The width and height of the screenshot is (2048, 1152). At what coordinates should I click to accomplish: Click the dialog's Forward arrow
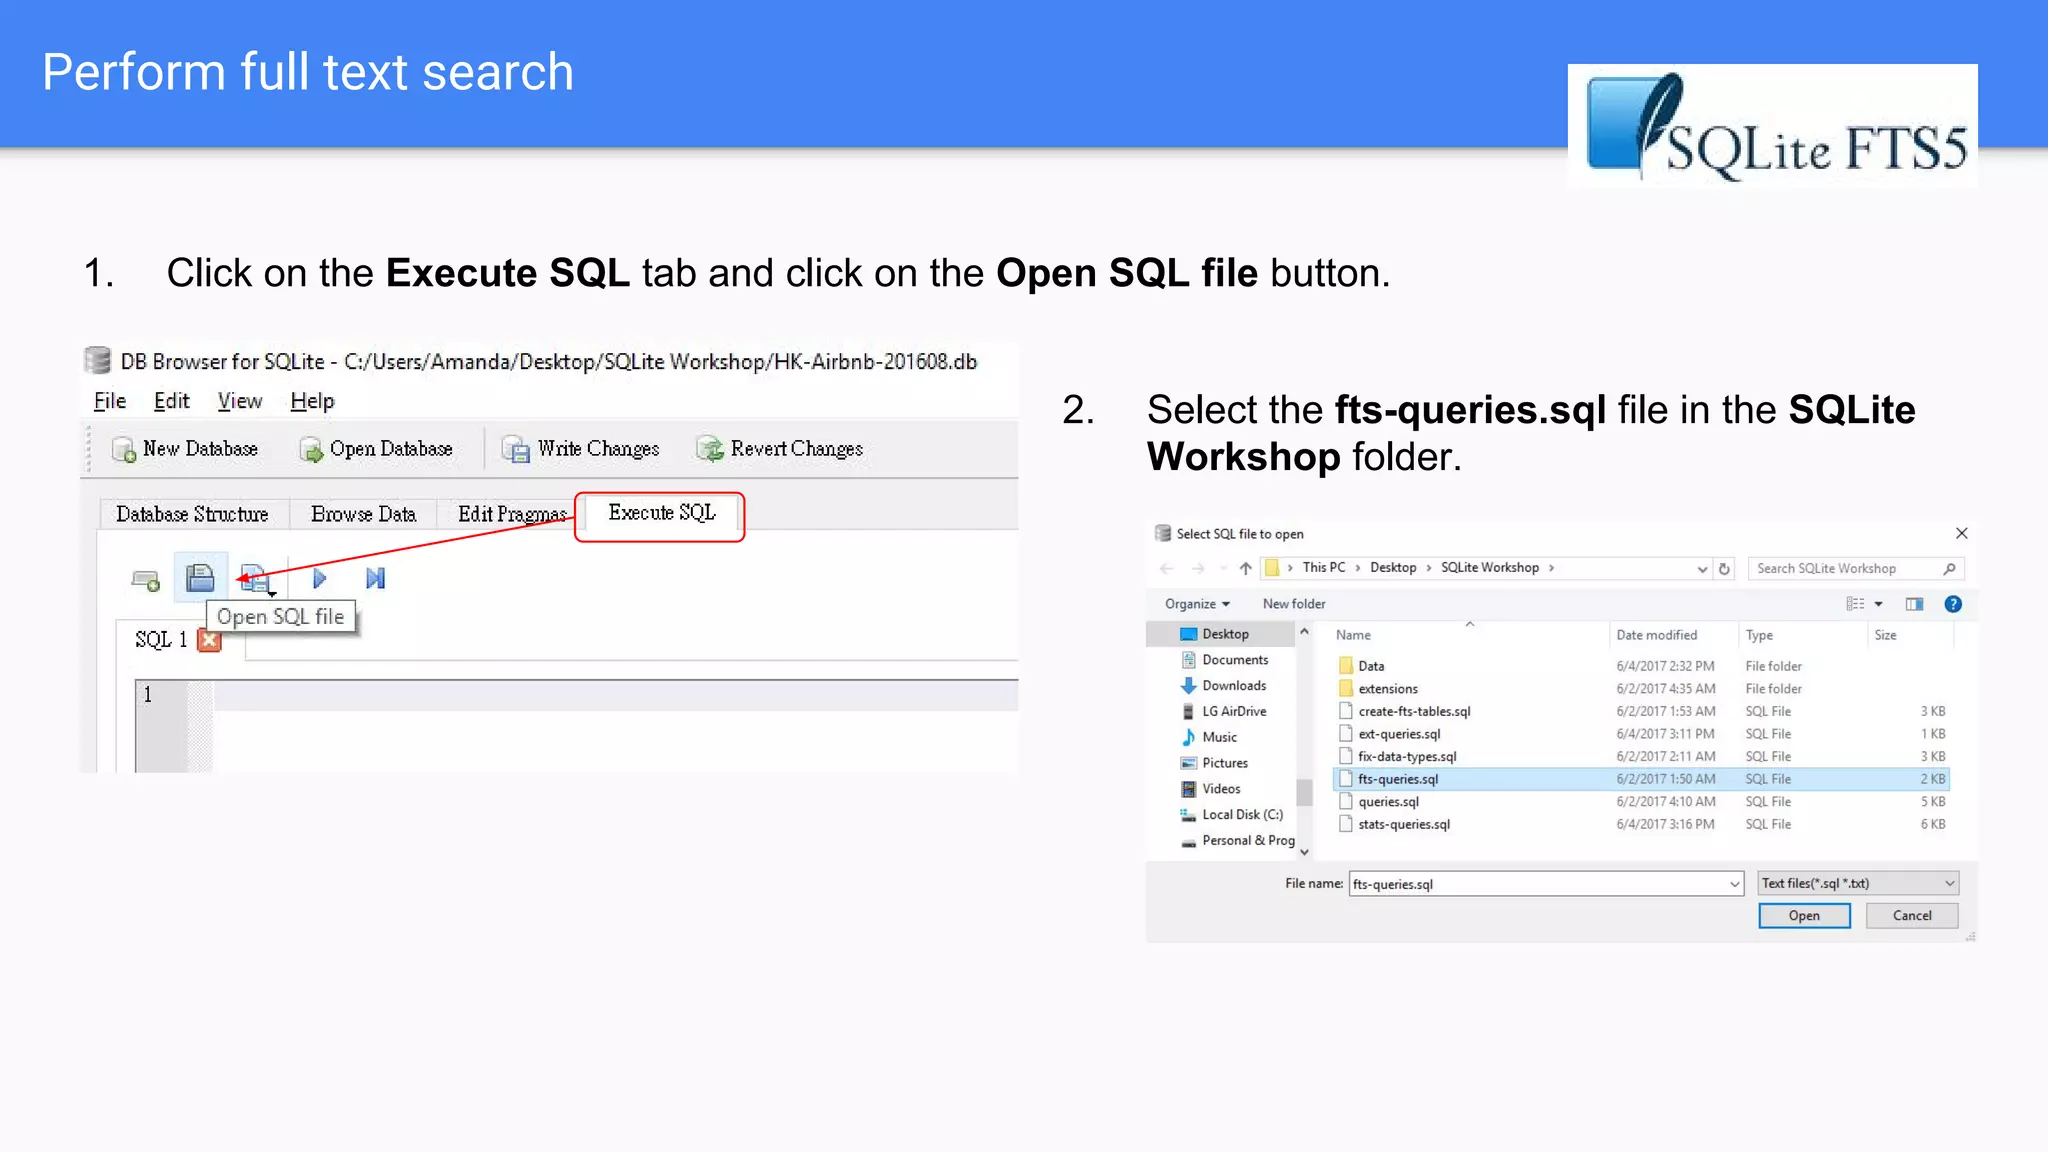[1198, 568]
